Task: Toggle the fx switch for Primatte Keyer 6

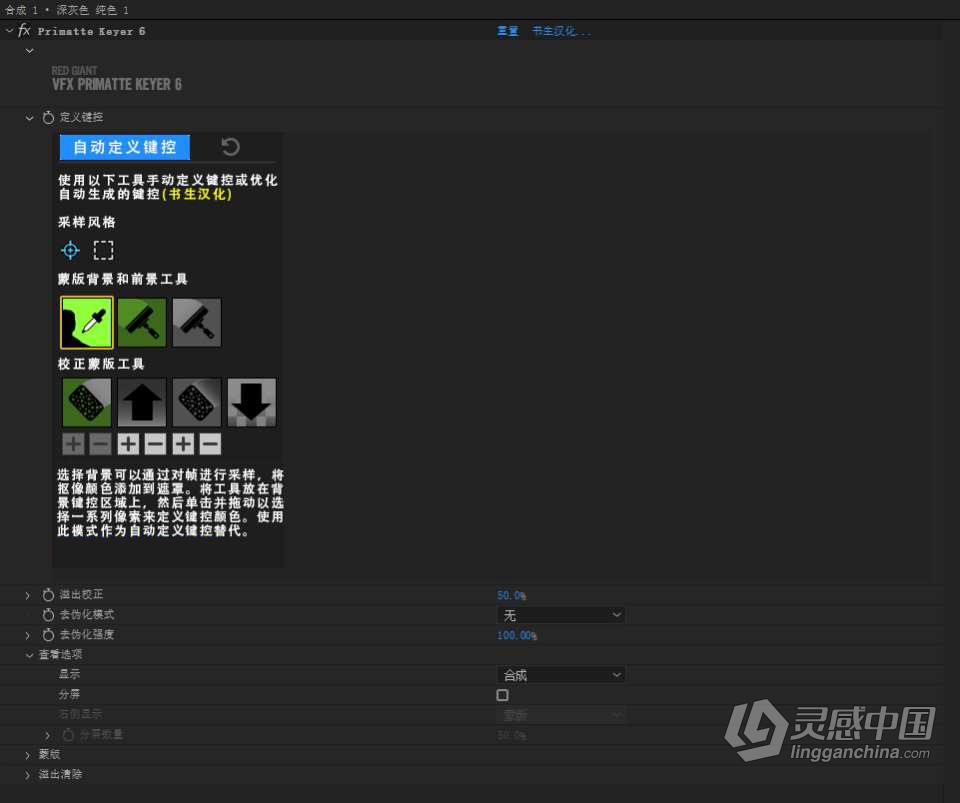Action: pyautogui.click(x=24, y=30)
